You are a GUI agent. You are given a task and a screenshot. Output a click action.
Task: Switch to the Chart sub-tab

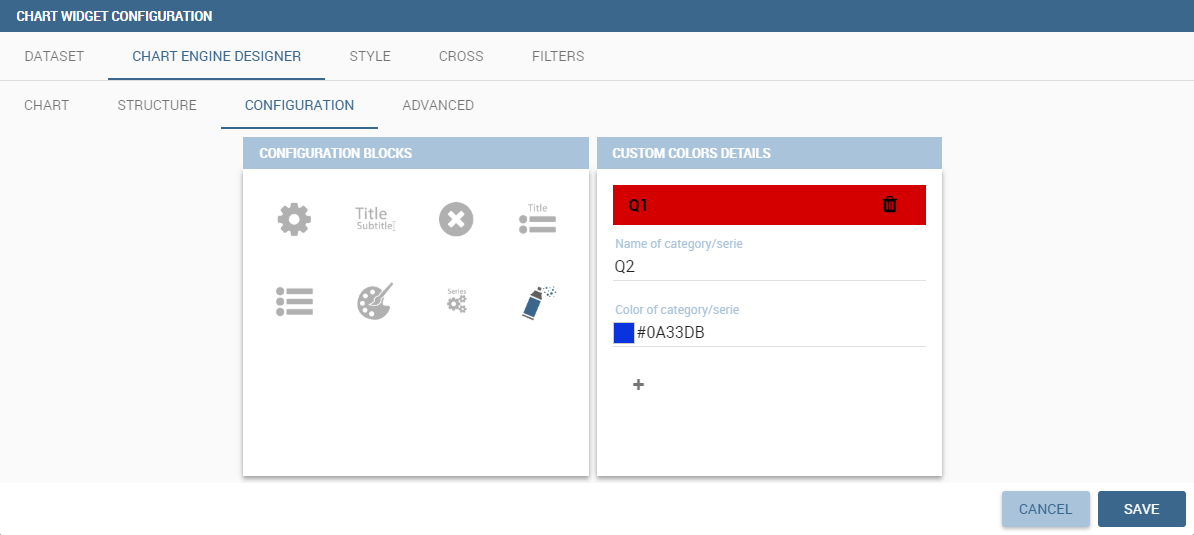tap(46, 105)
